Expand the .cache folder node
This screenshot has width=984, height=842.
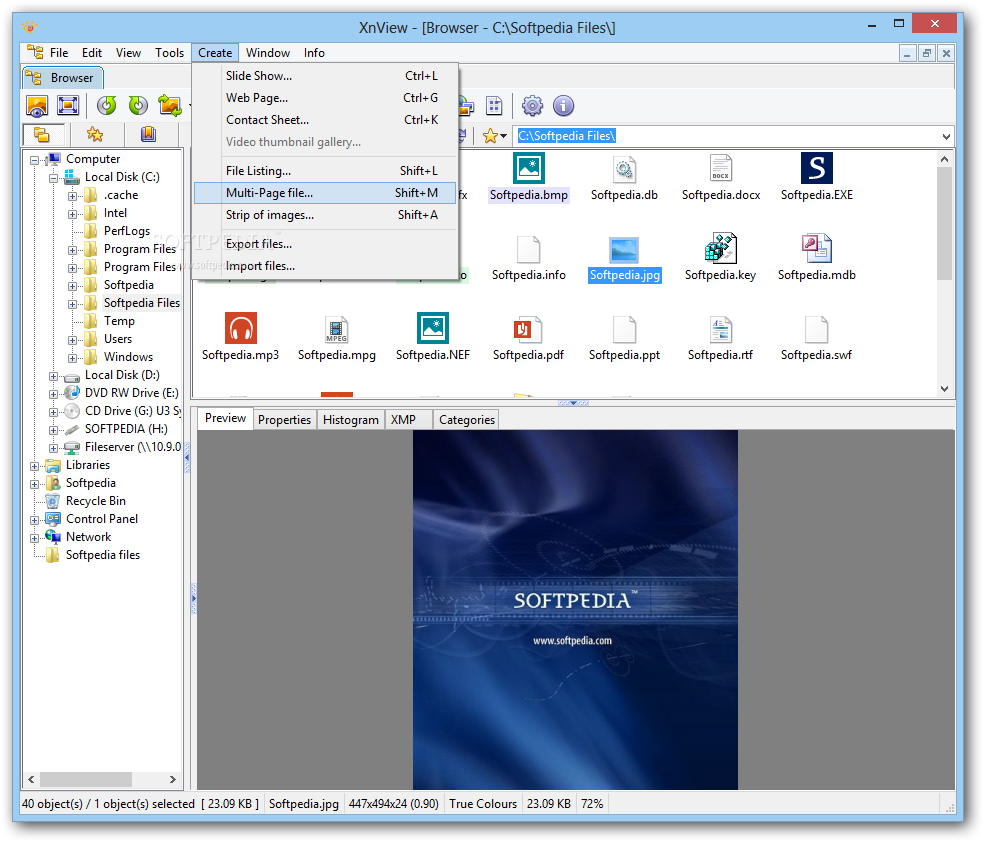tap(72, 196)
